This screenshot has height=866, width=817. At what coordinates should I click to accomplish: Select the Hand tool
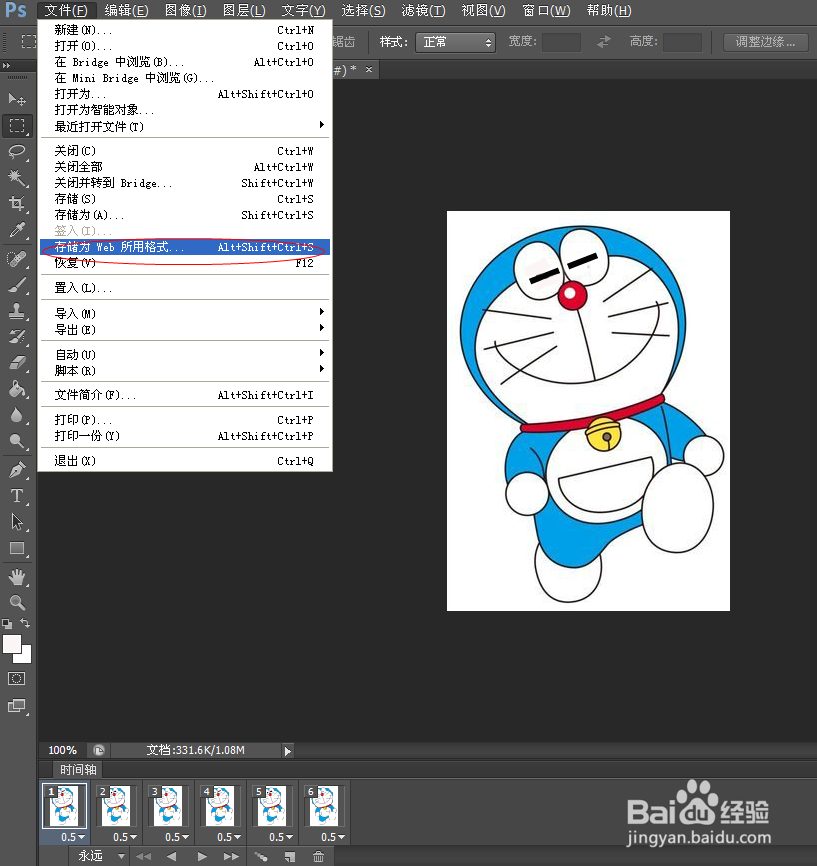click(17, 577)
